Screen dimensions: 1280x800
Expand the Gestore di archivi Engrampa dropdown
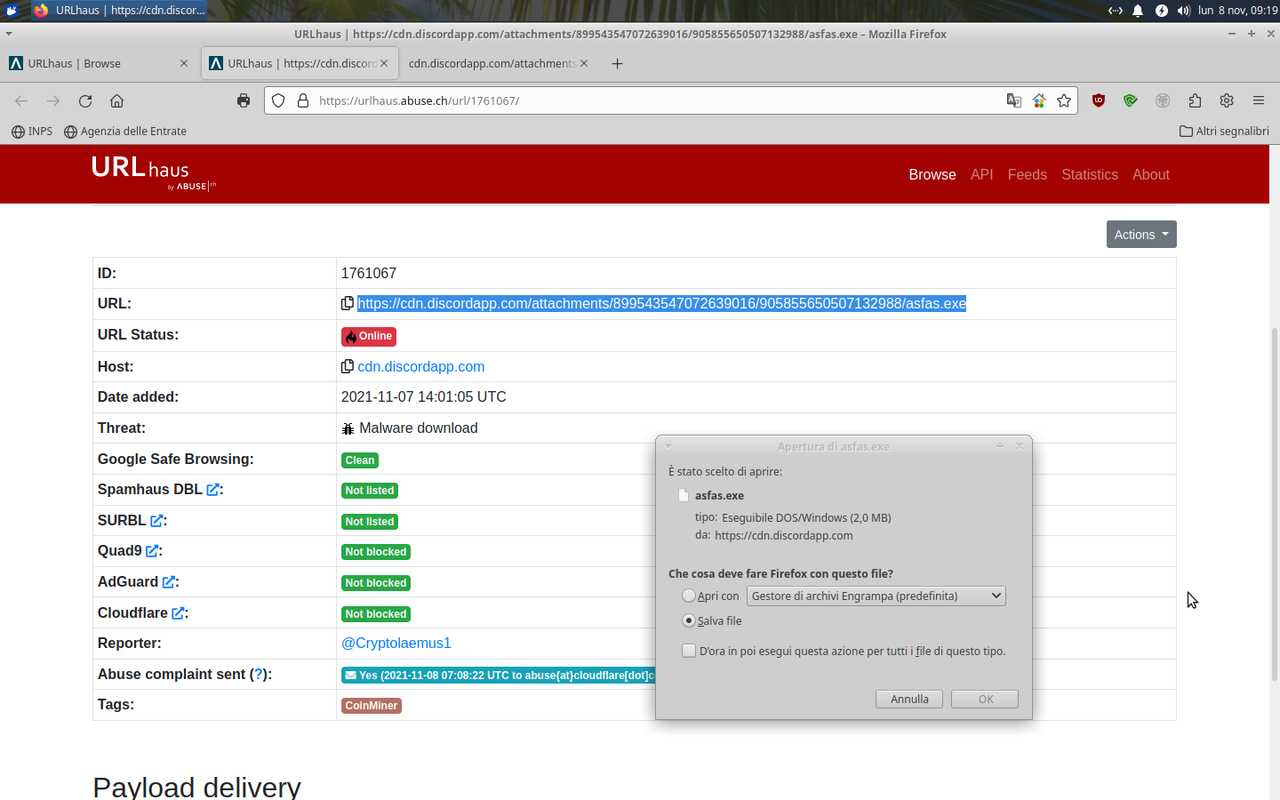point(876,596)
